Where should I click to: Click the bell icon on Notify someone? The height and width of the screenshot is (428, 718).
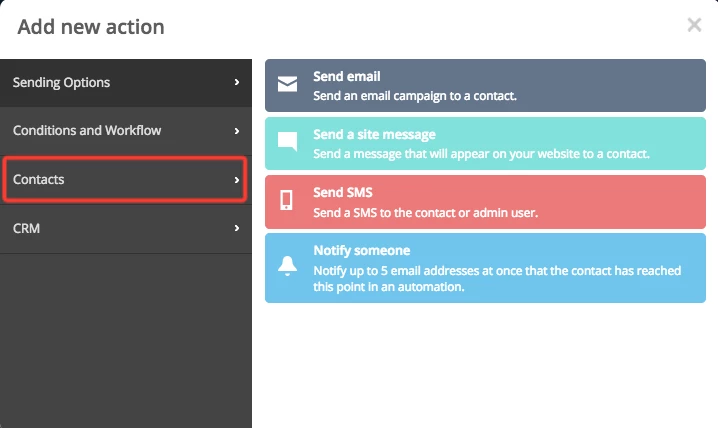288,266
